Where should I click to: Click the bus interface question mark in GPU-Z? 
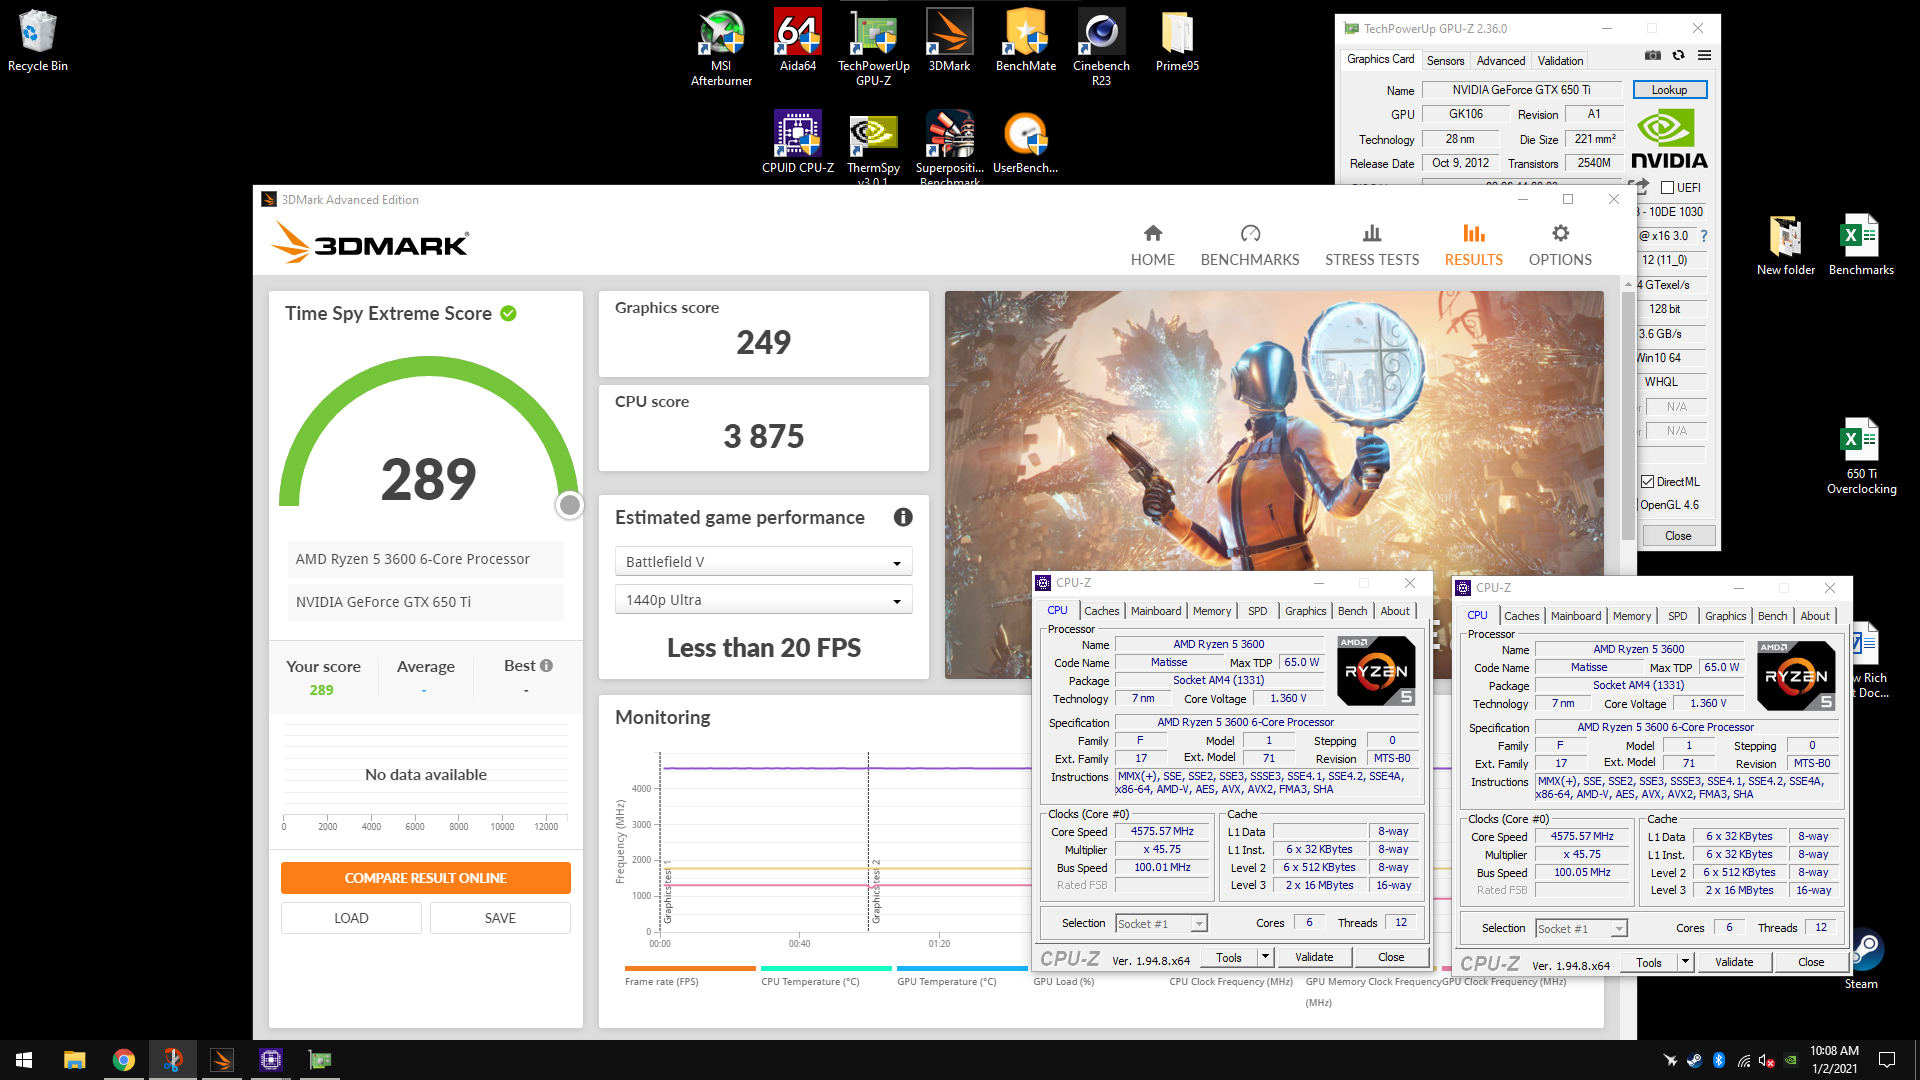(1704, 236)
